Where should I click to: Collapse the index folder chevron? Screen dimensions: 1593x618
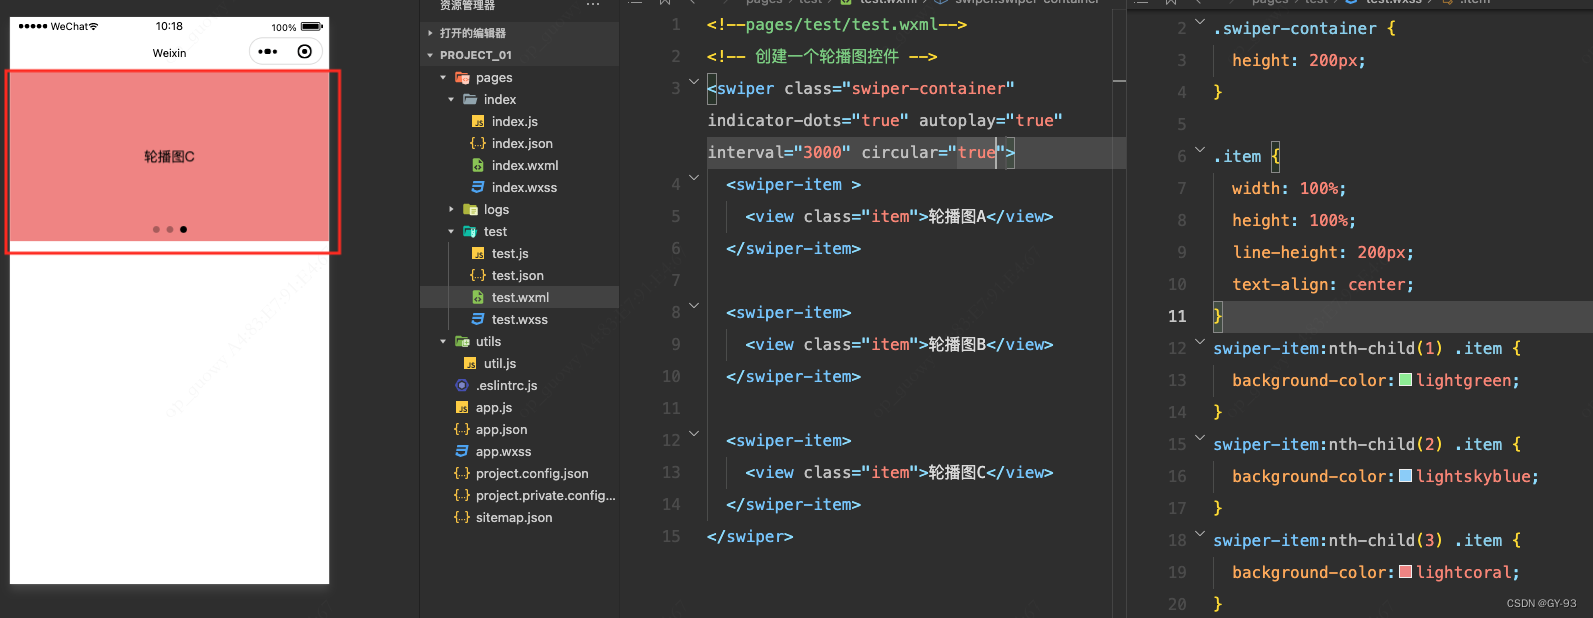(451, 99)
